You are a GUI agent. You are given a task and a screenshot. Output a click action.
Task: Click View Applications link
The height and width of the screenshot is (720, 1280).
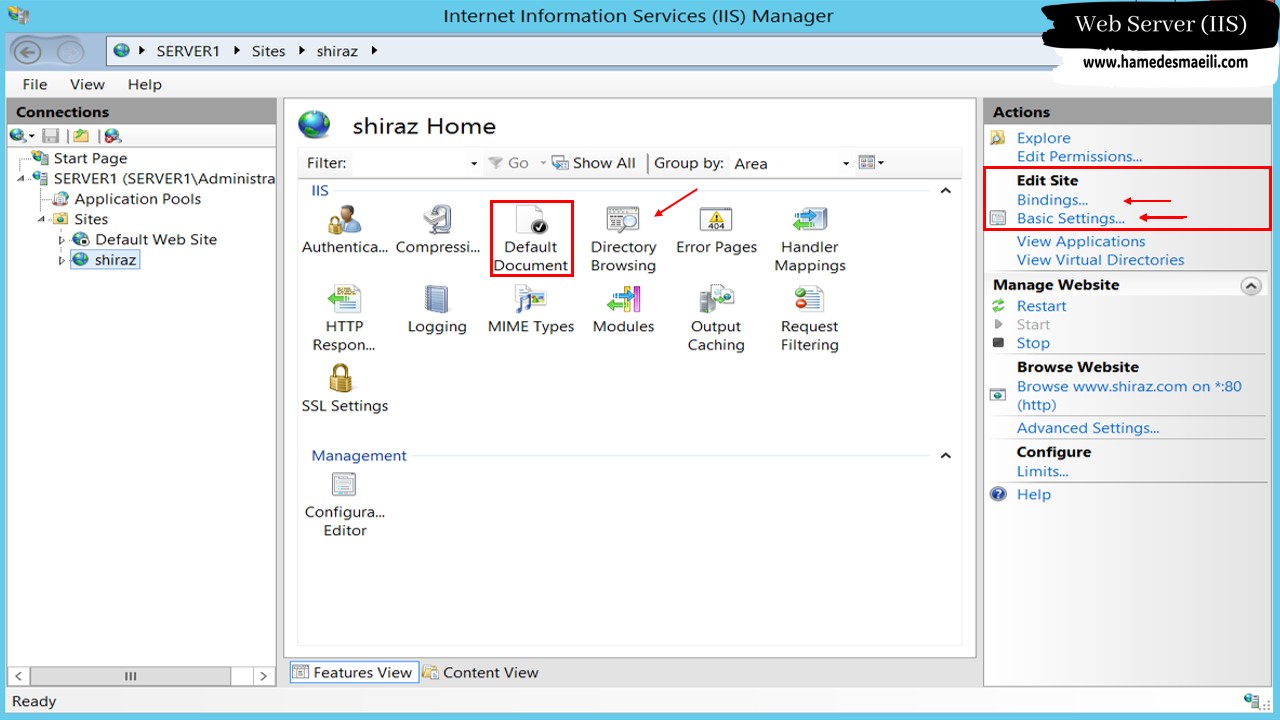coord(1081,241)
